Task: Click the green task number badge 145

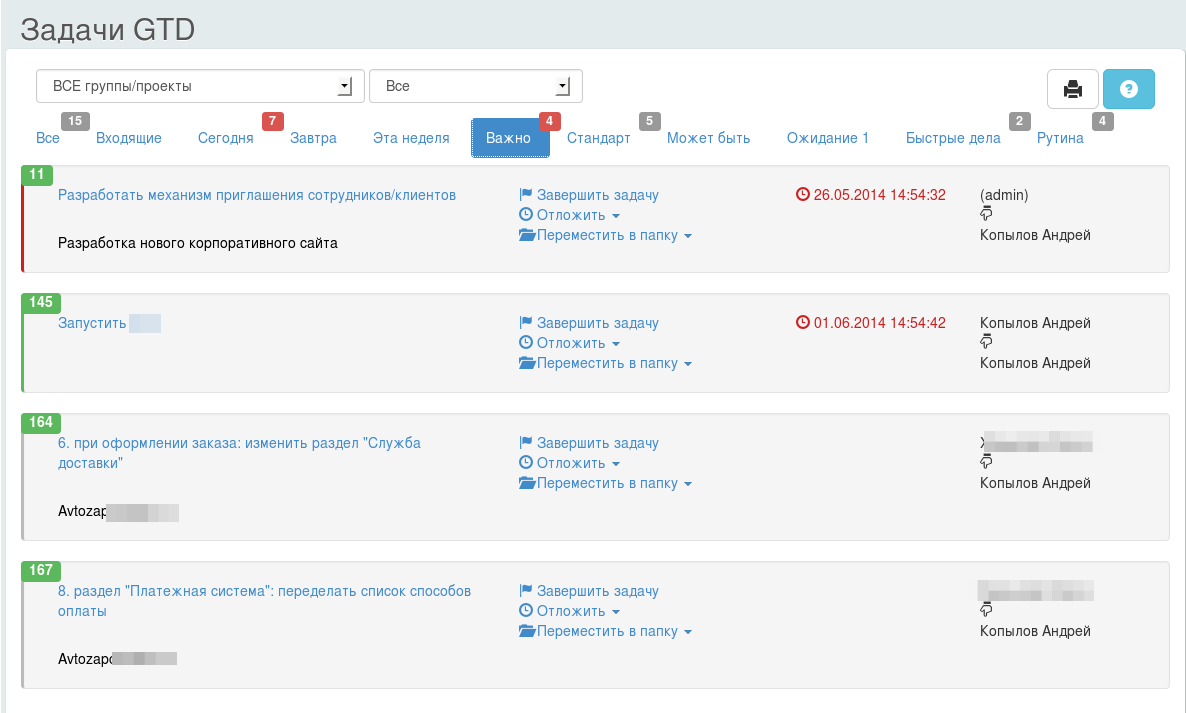Action: pyautogui.click(x=41, y=303)
